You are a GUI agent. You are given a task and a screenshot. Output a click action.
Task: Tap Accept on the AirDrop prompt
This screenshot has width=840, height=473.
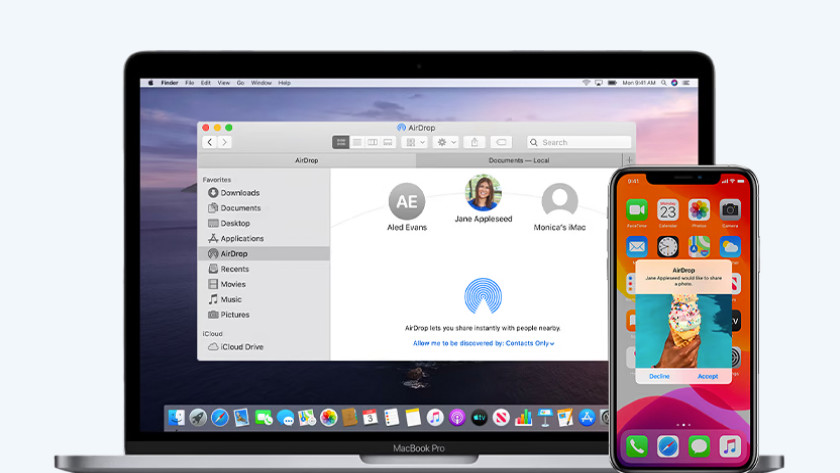click(708, 376)
